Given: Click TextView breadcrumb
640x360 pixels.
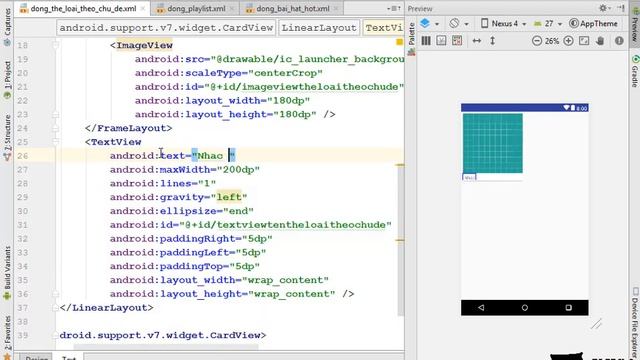Looking at the screenshot, I should tap(384, 28).
